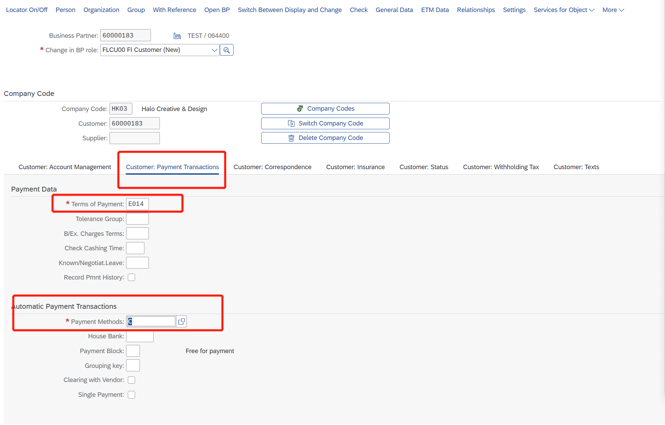Click the magnifier icon next to BP role
Screen dimensions: 665x425
point(227,50)
